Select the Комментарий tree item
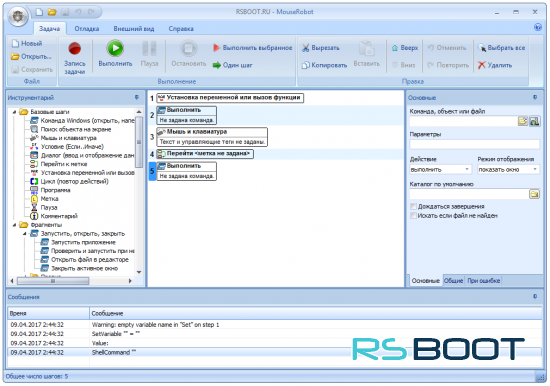The height and width of the screenshot is (386, 550). pos(54,216)
